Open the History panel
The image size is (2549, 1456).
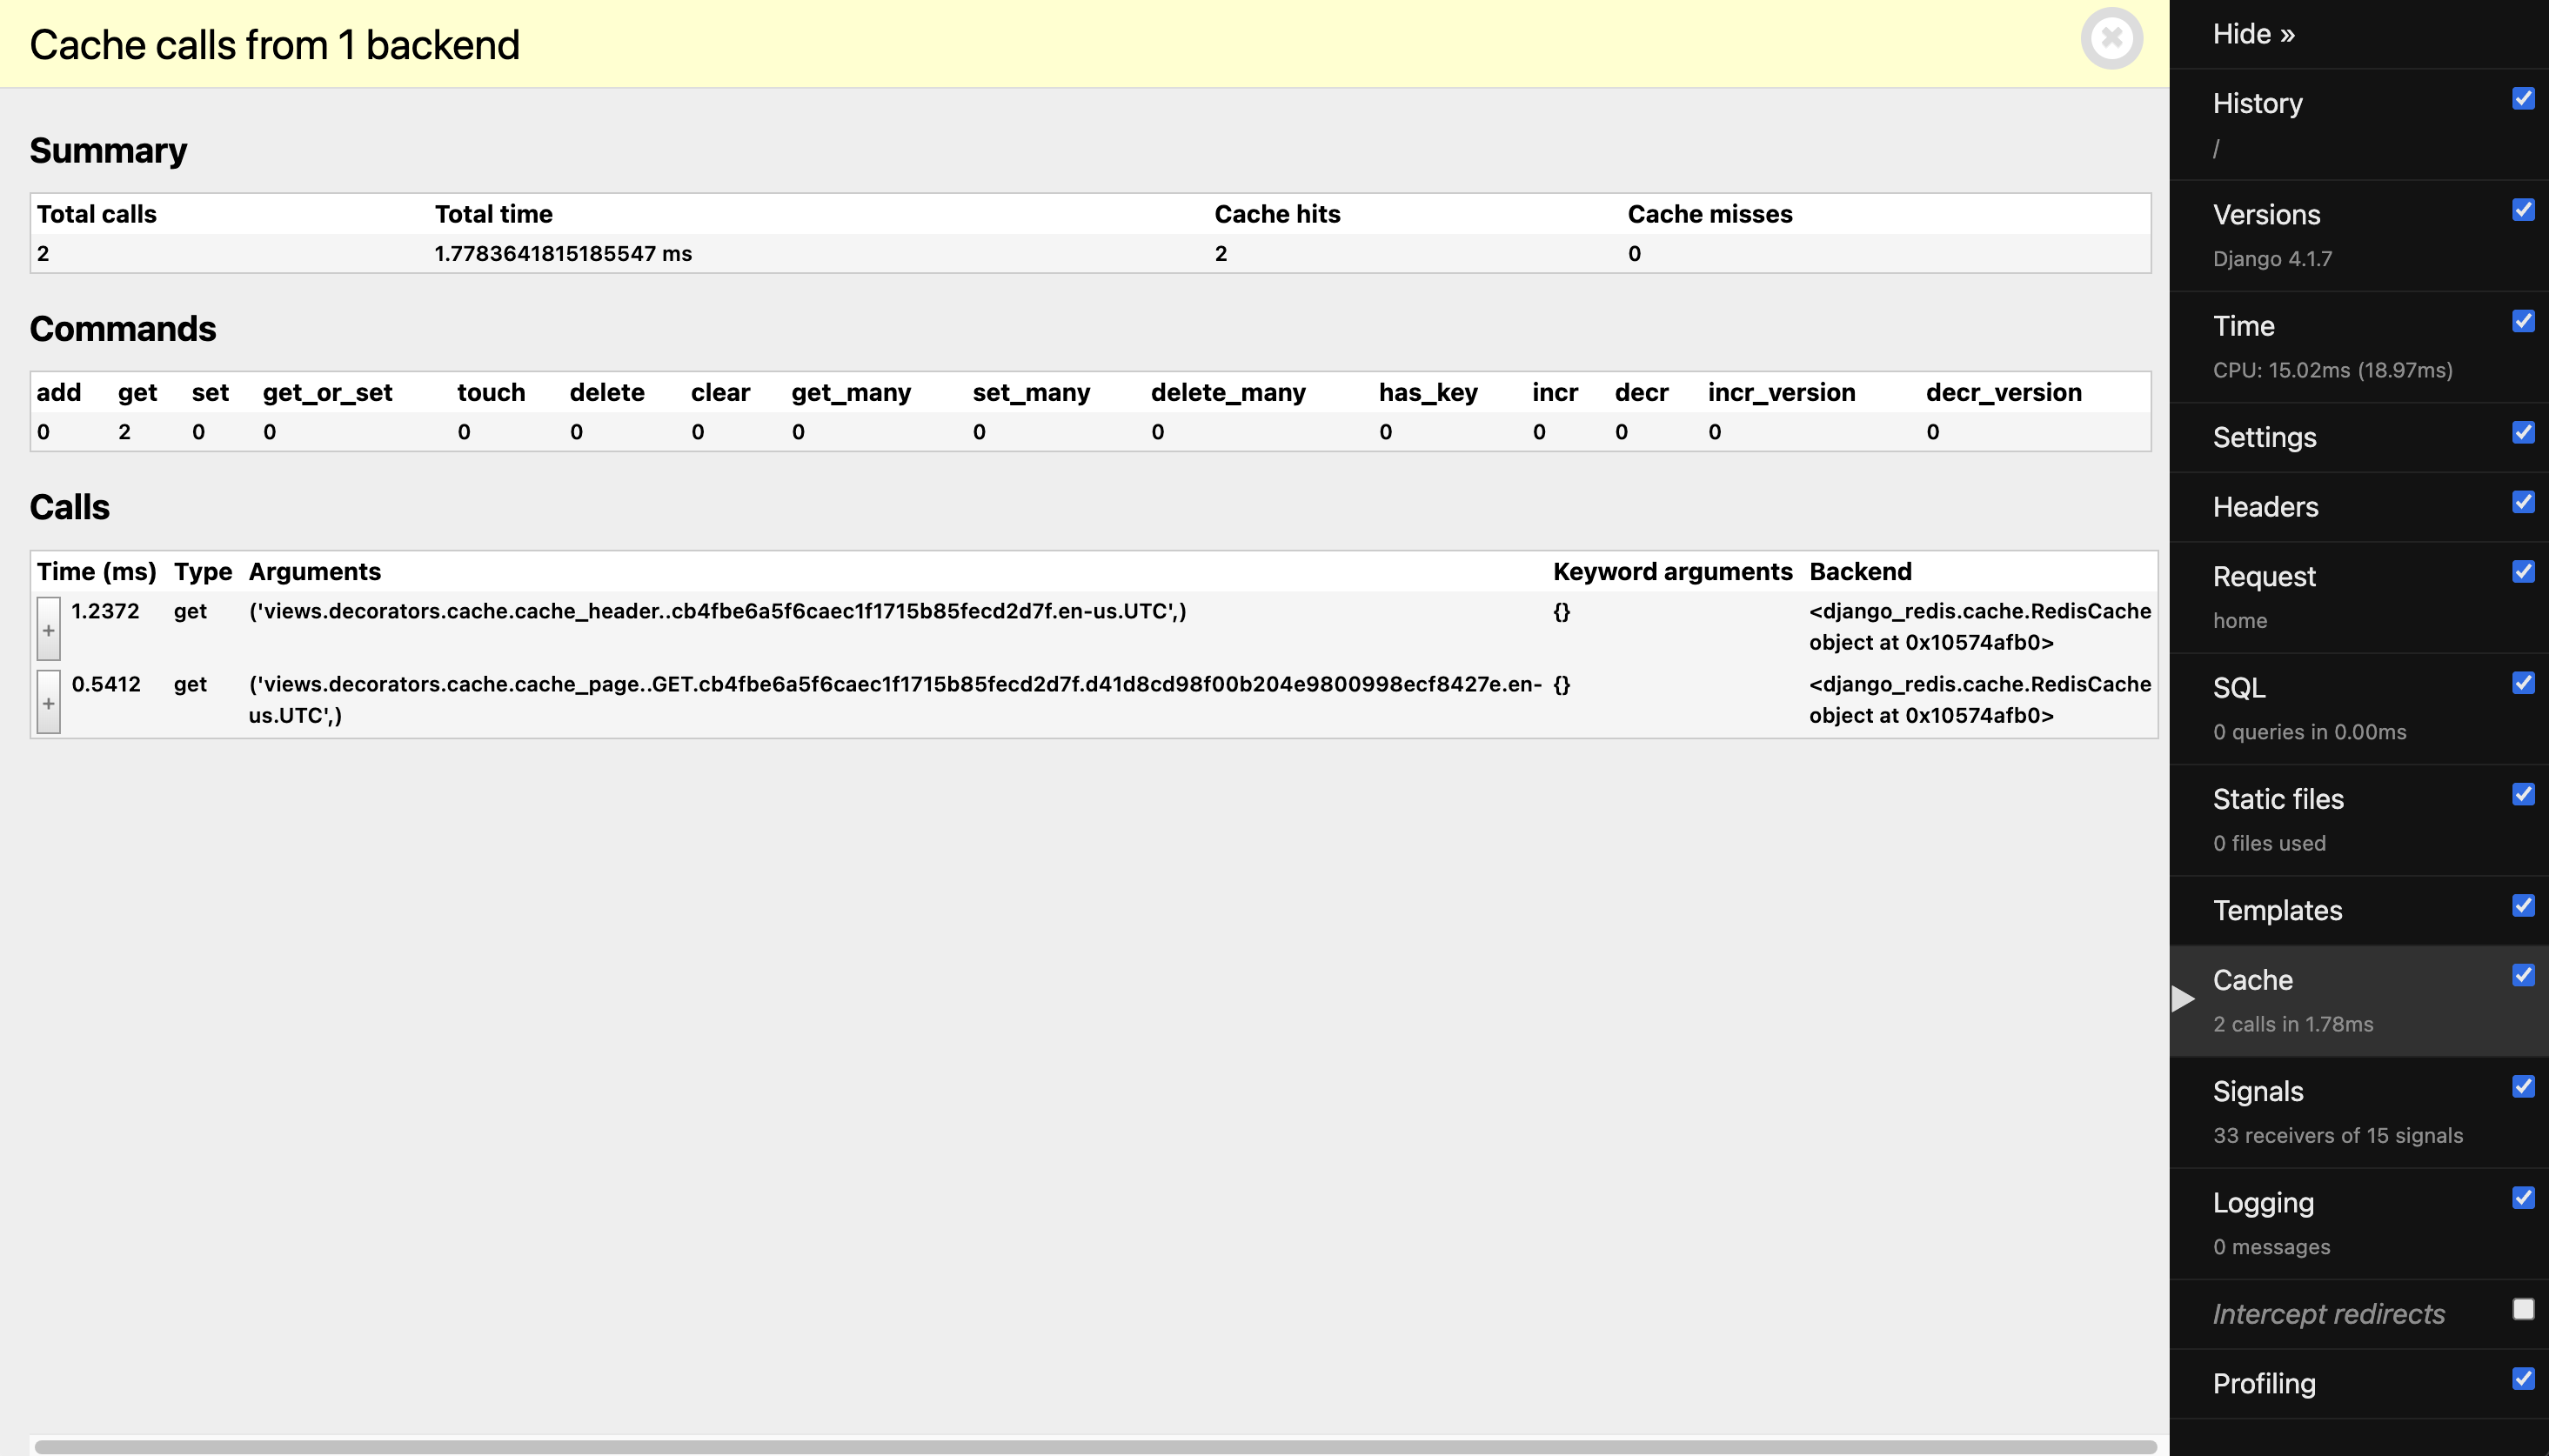coord(2257,103)
